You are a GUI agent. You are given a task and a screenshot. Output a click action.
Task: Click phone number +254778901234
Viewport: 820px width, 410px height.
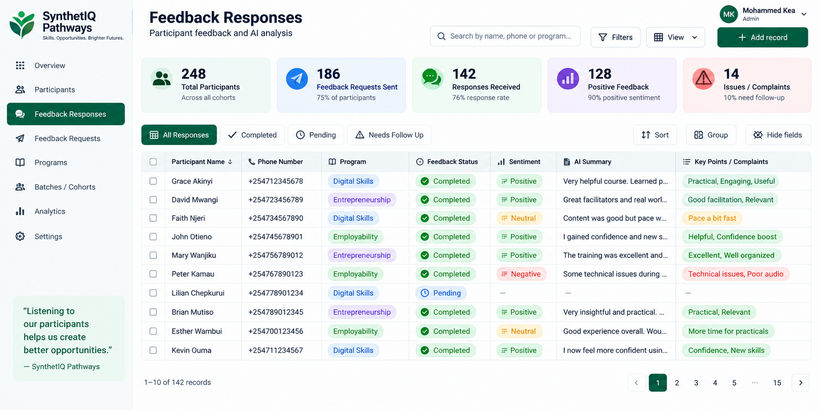pos(276,293)
